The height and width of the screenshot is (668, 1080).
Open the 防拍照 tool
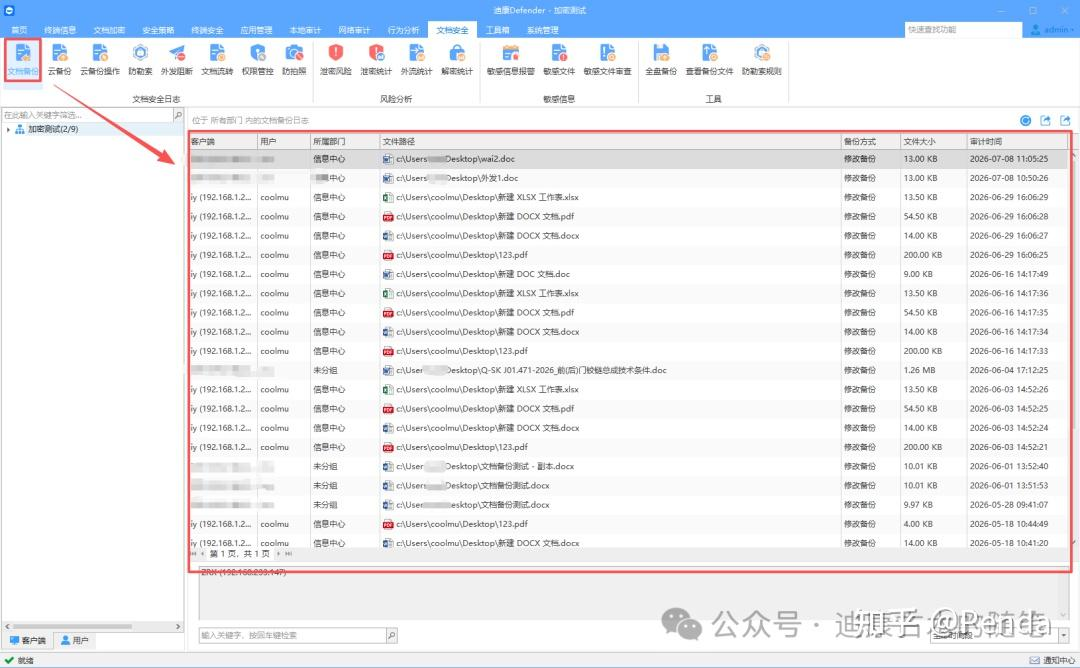coord(294,60)
